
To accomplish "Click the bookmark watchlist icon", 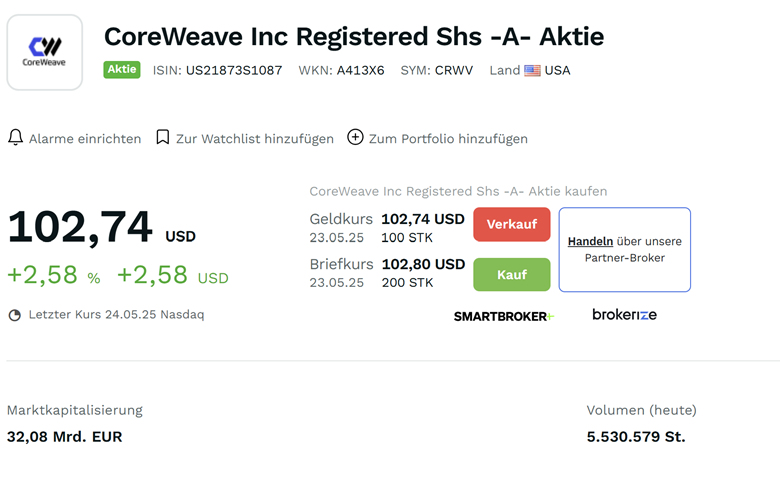I will (163, 138).
